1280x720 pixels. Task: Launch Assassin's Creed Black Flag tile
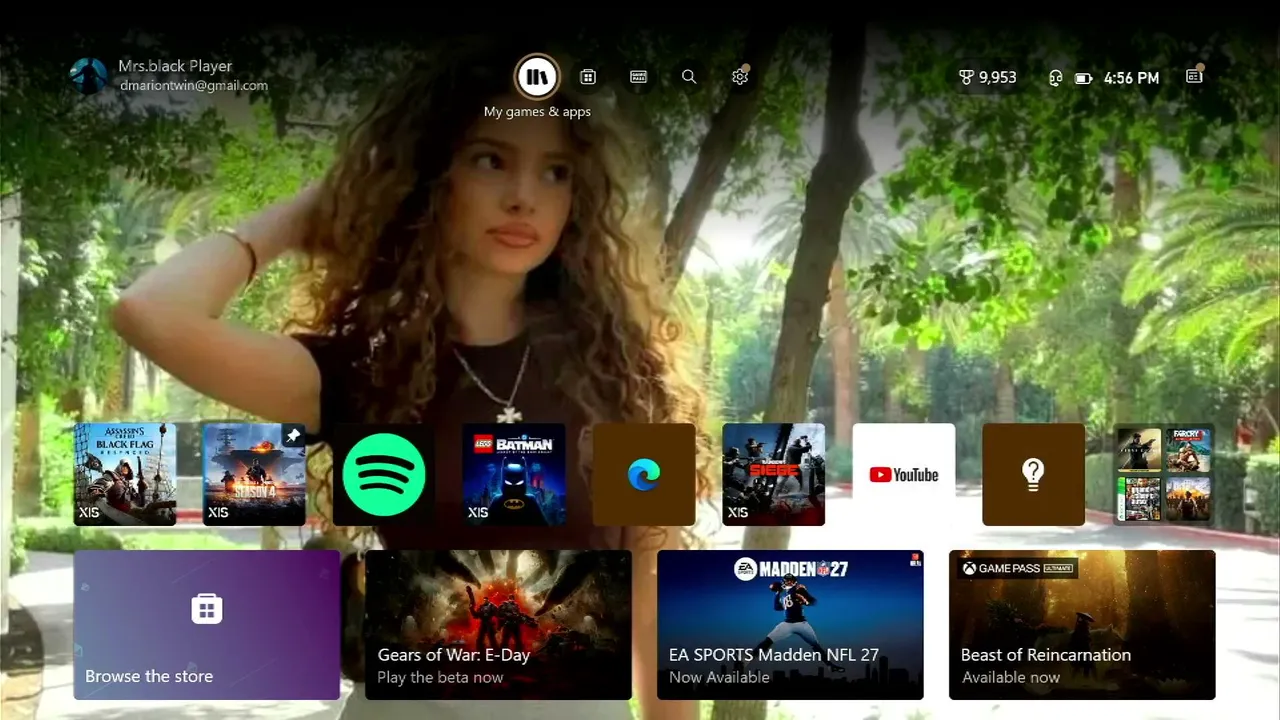pos(124,474)
